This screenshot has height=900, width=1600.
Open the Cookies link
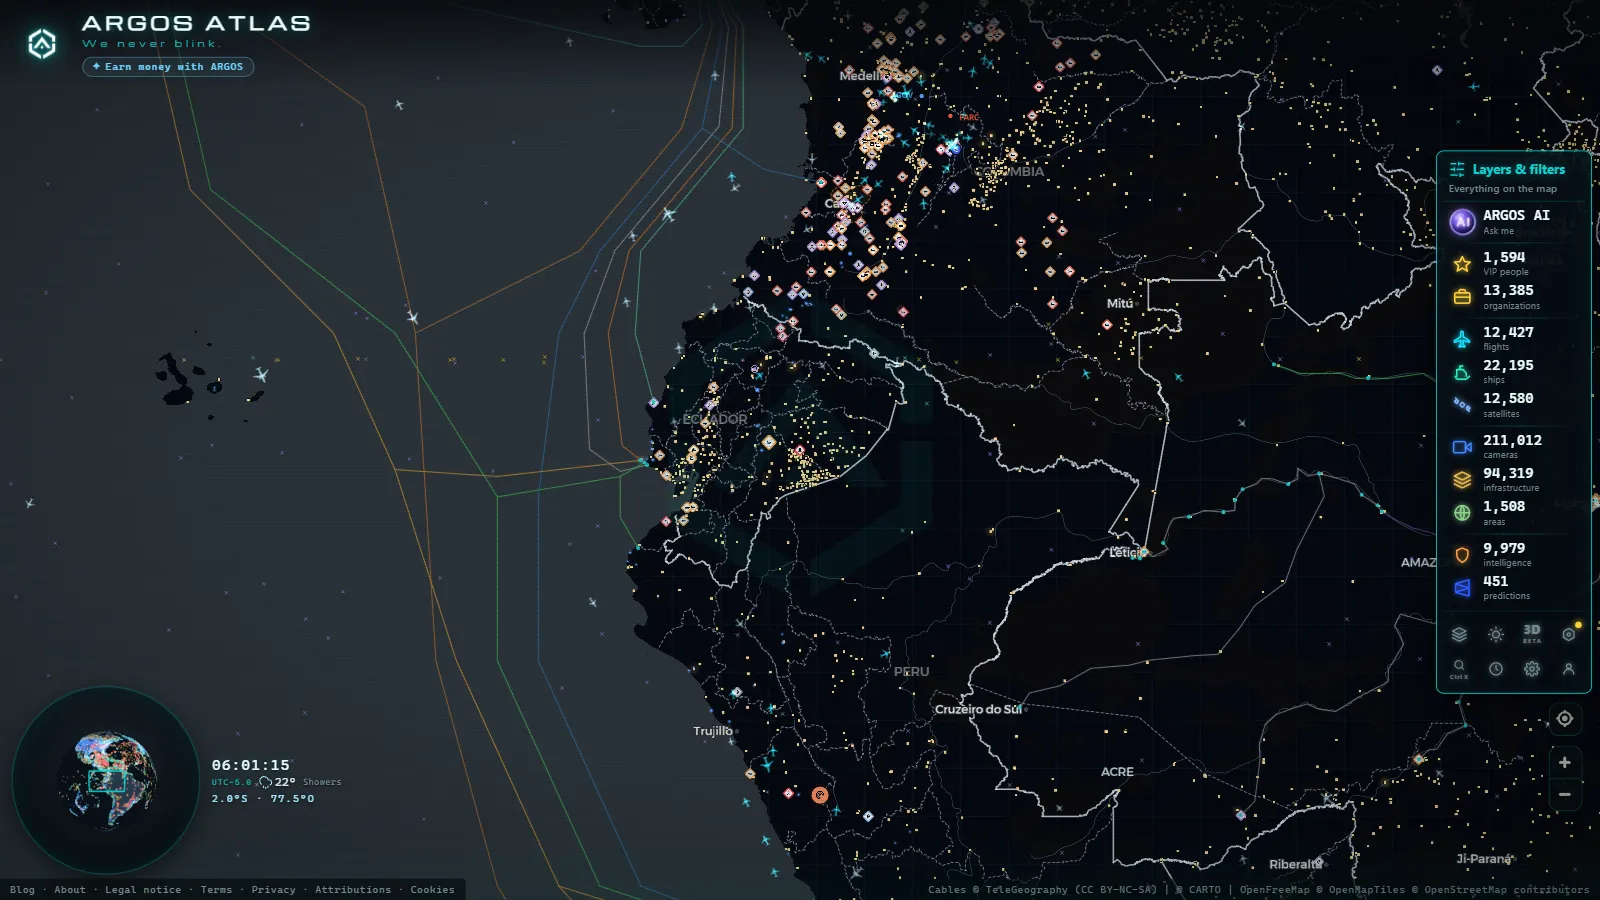pos(432,890)
